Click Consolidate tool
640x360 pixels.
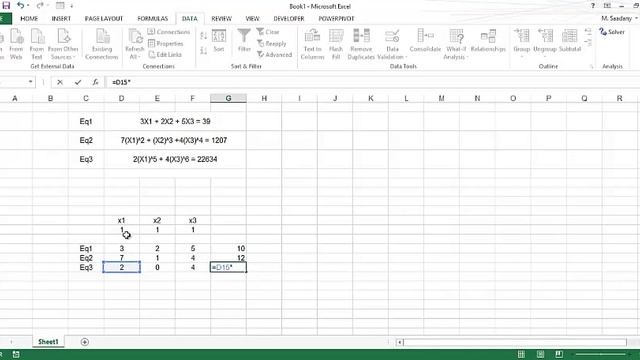pyautogui.click(x=425, y=40)
